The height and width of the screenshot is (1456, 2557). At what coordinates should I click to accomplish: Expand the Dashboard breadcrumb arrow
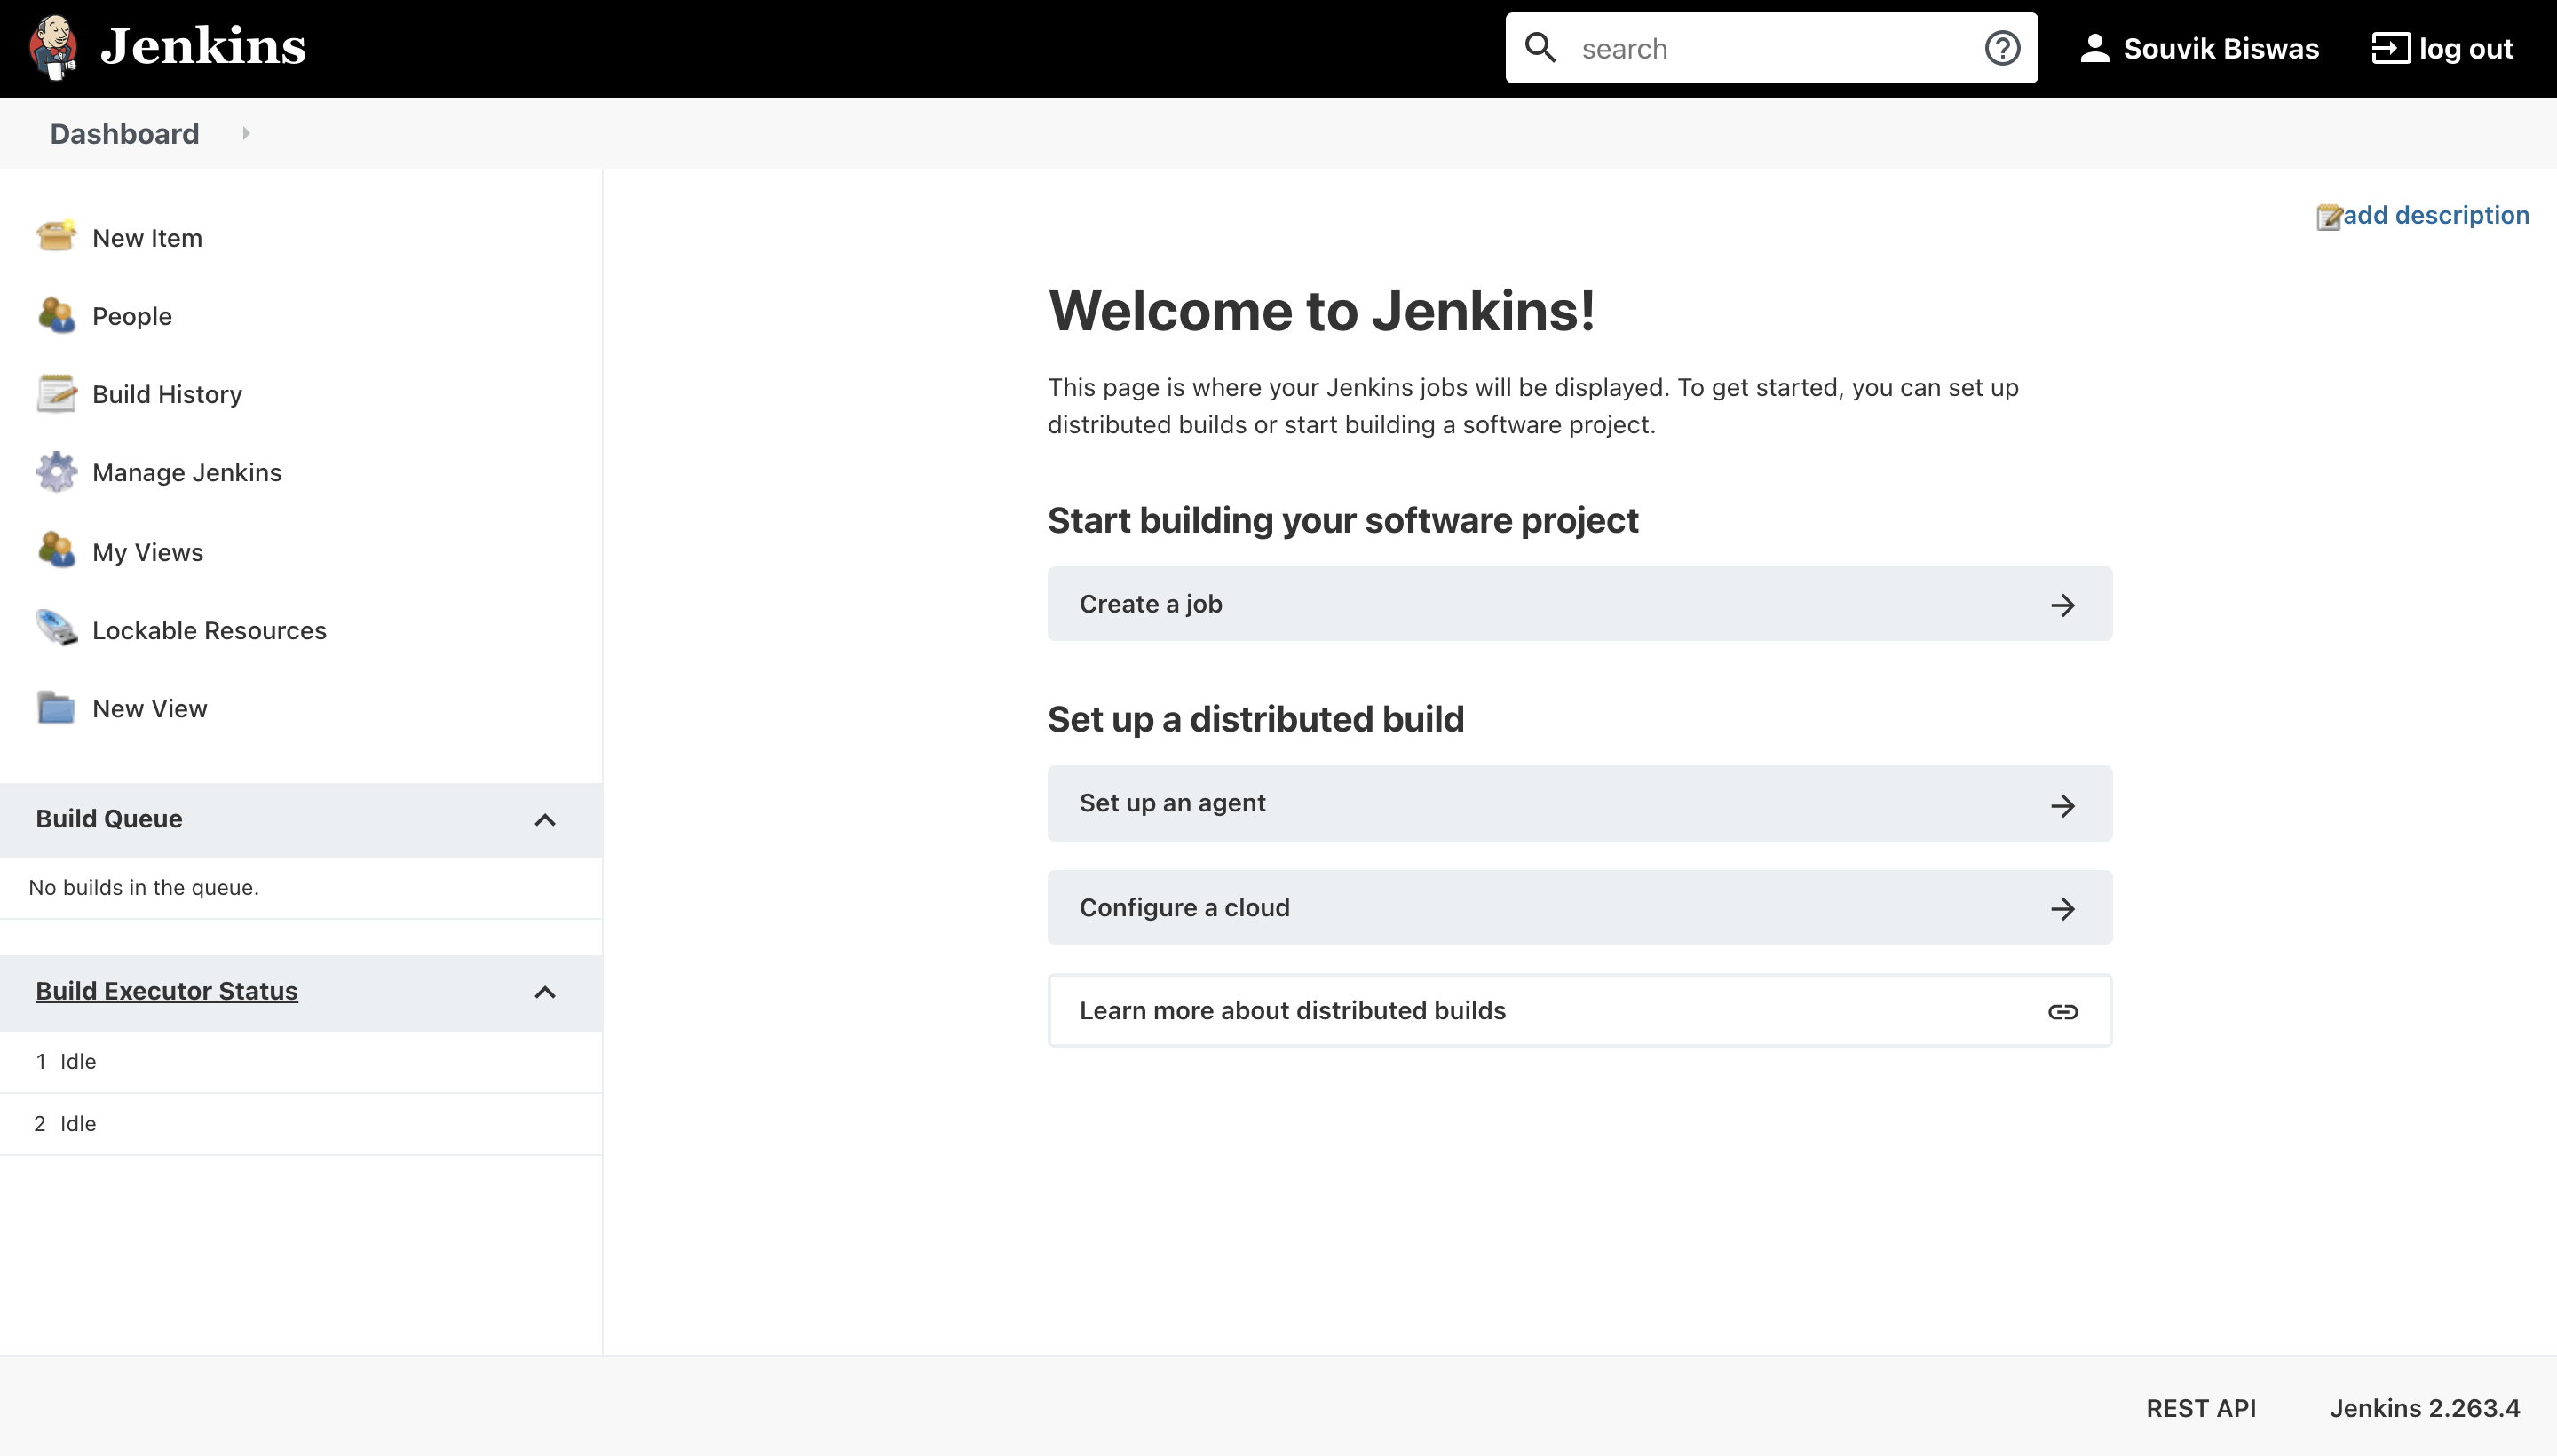coord(246,133)
